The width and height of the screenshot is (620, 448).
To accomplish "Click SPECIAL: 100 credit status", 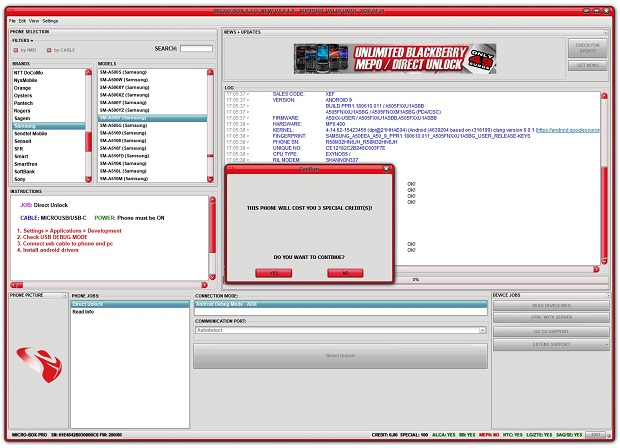I will point(414,435).
